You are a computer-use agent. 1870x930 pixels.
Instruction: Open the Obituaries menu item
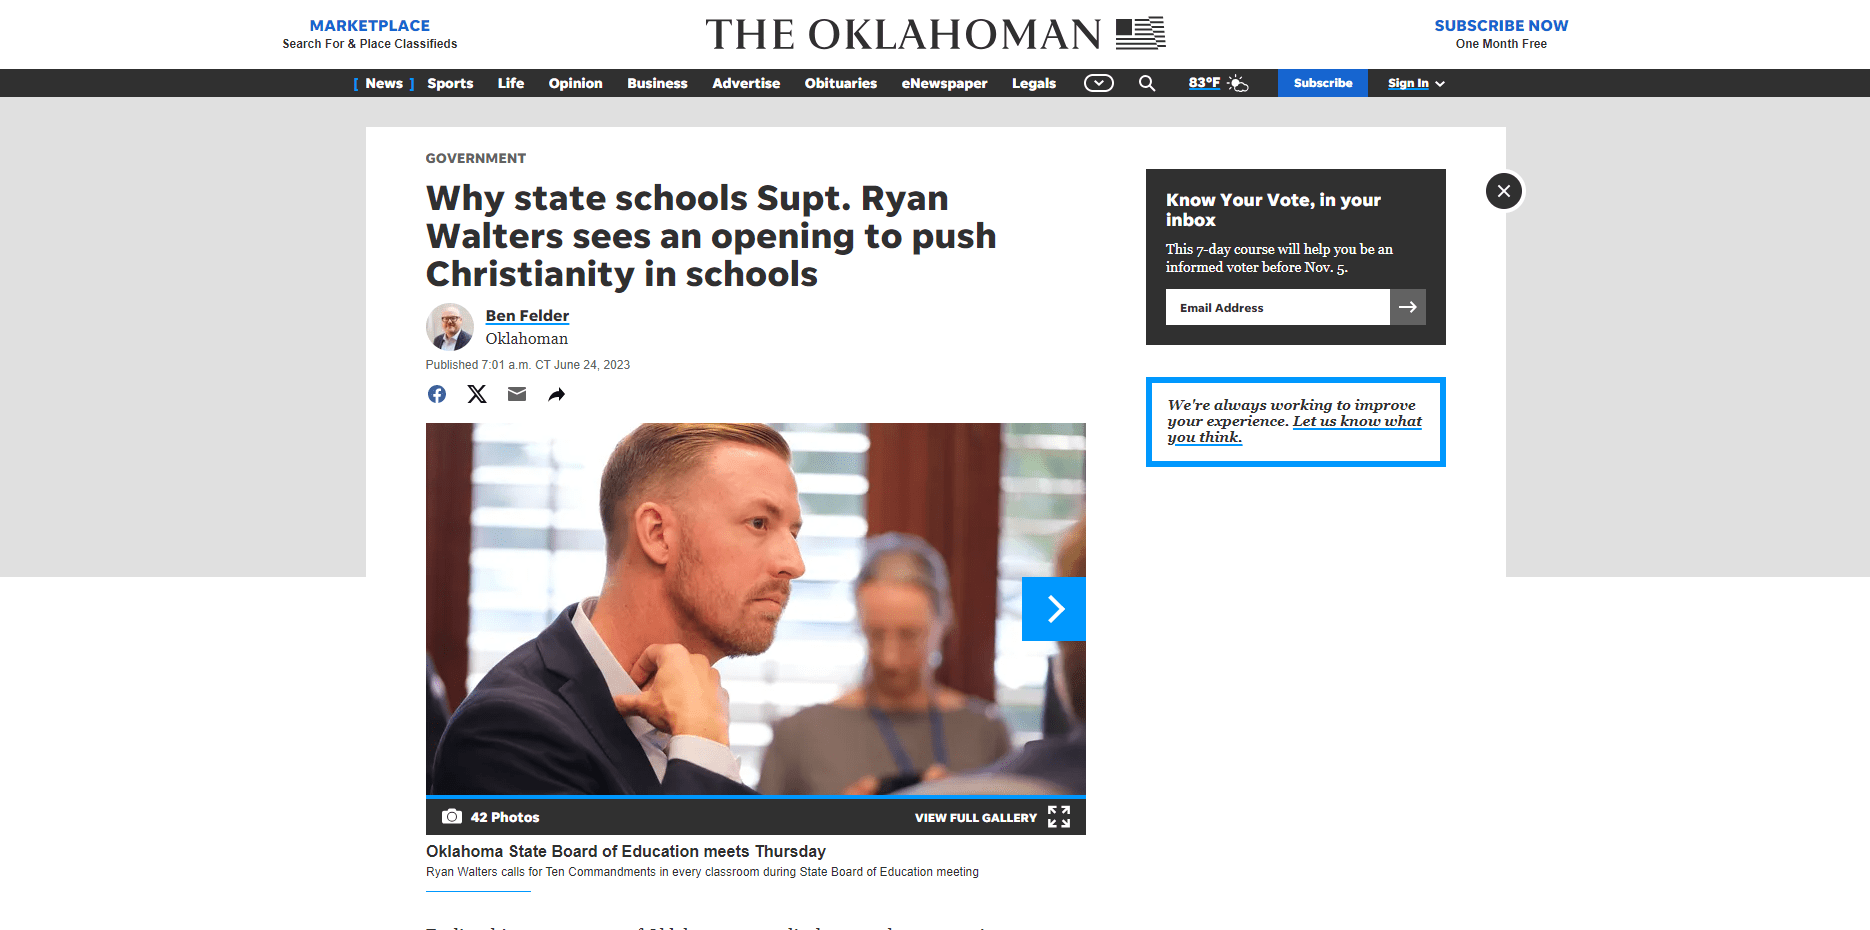(841, 83)
